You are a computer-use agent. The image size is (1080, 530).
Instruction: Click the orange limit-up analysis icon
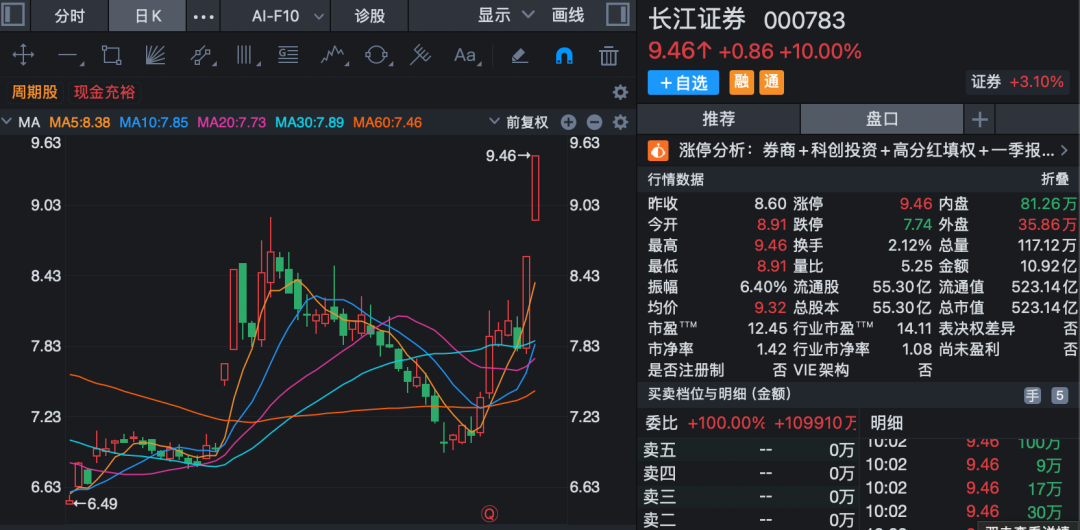658,150
